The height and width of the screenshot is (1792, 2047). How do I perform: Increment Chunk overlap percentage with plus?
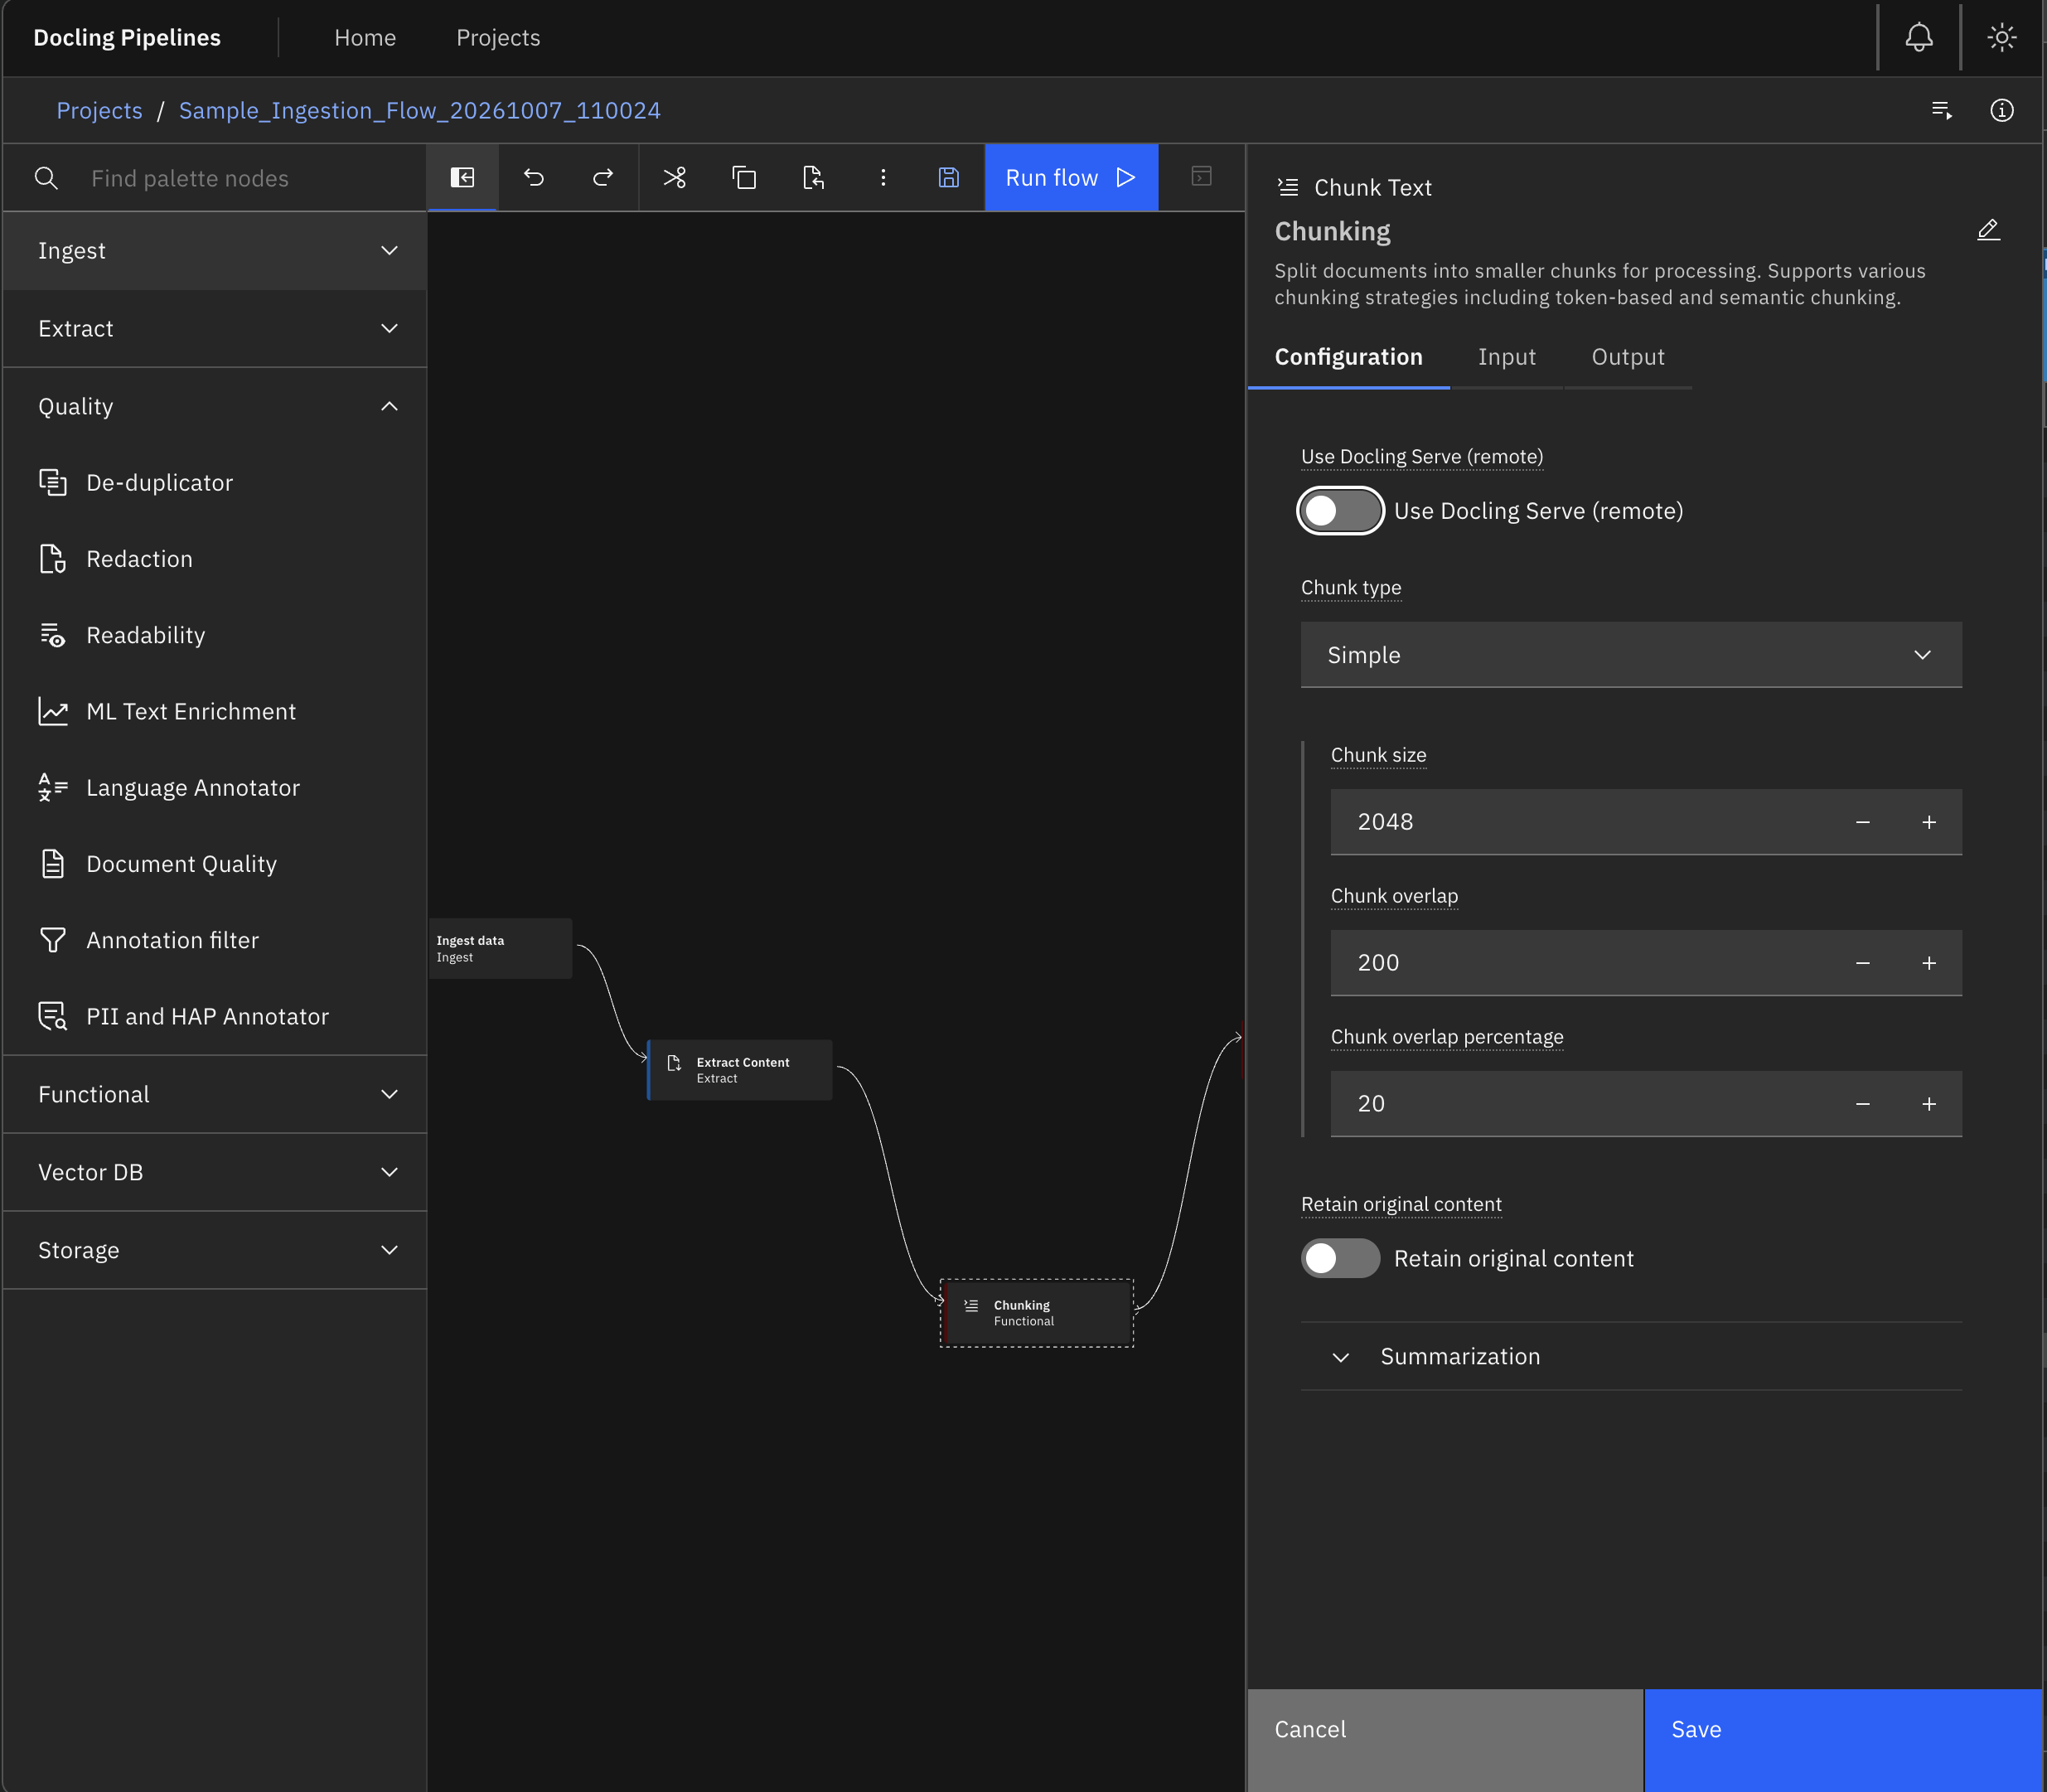pos(1929,1104)
